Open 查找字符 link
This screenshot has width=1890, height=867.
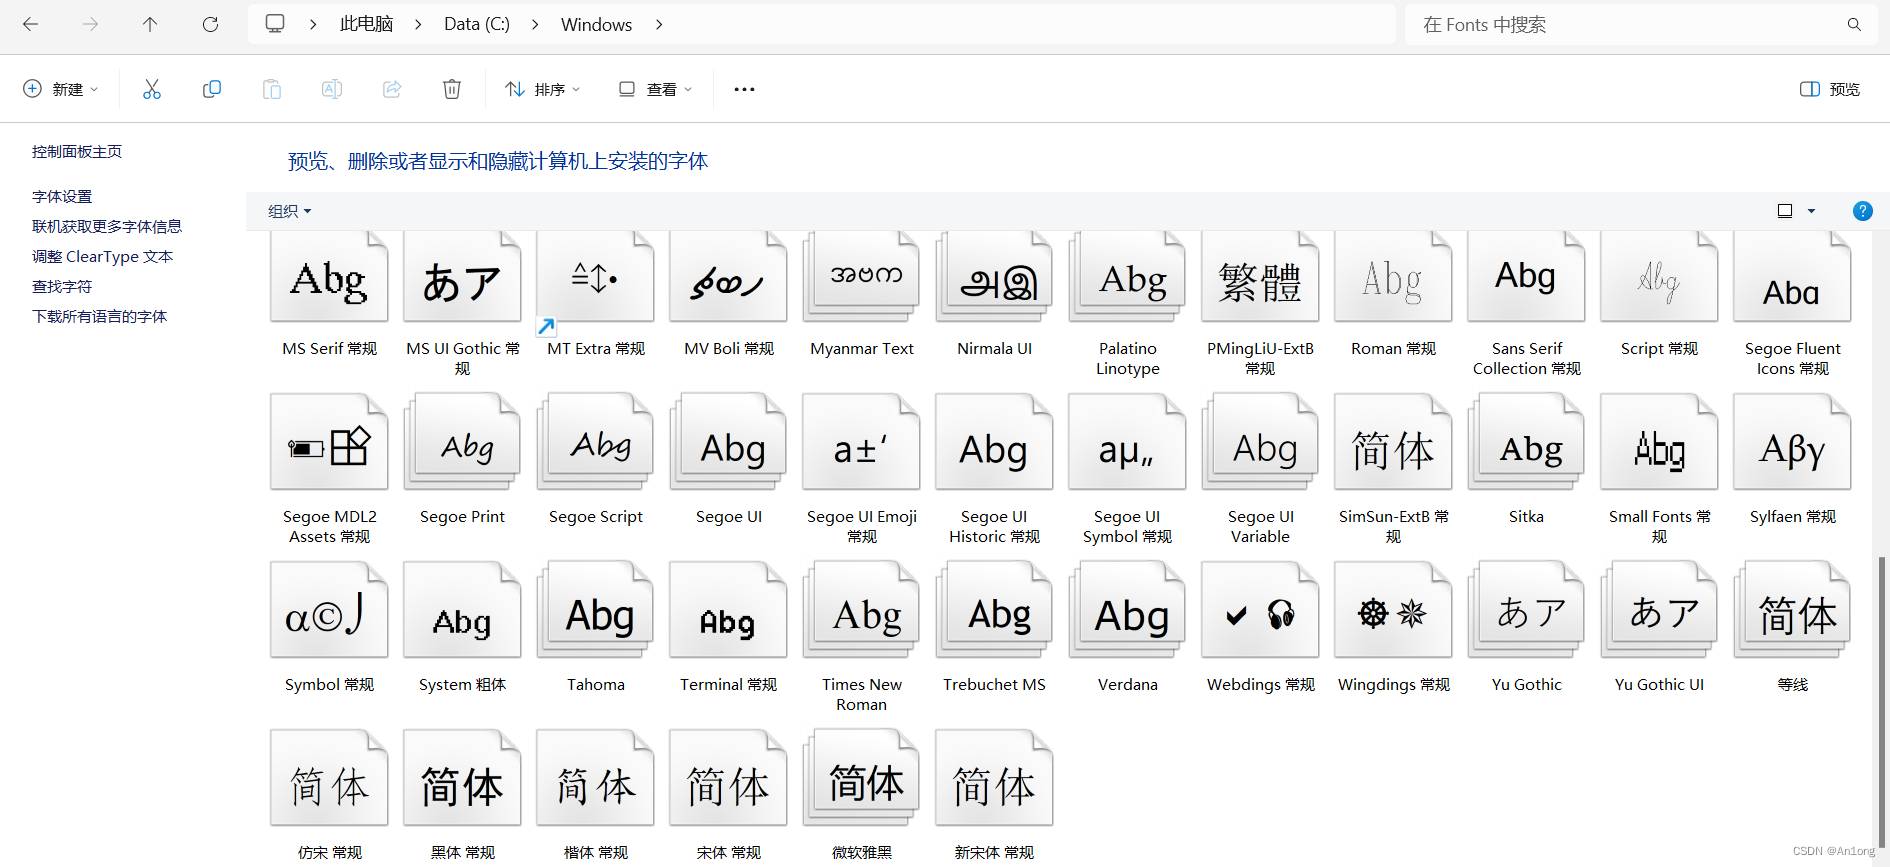tap(62, 286)
